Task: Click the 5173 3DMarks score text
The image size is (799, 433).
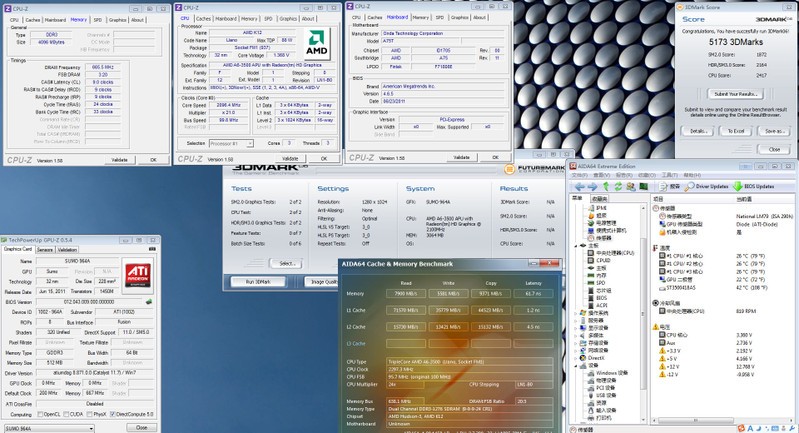Action: coord(735,42)
